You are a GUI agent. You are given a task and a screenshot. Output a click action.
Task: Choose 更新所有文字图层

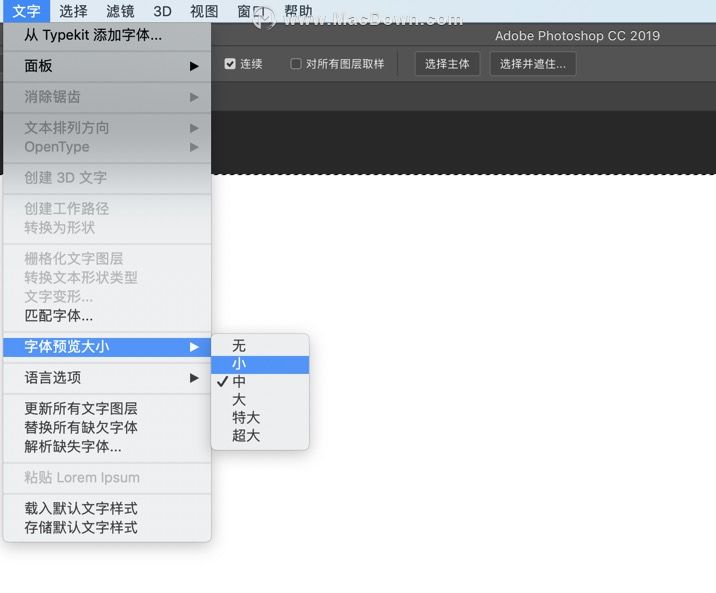107,408
